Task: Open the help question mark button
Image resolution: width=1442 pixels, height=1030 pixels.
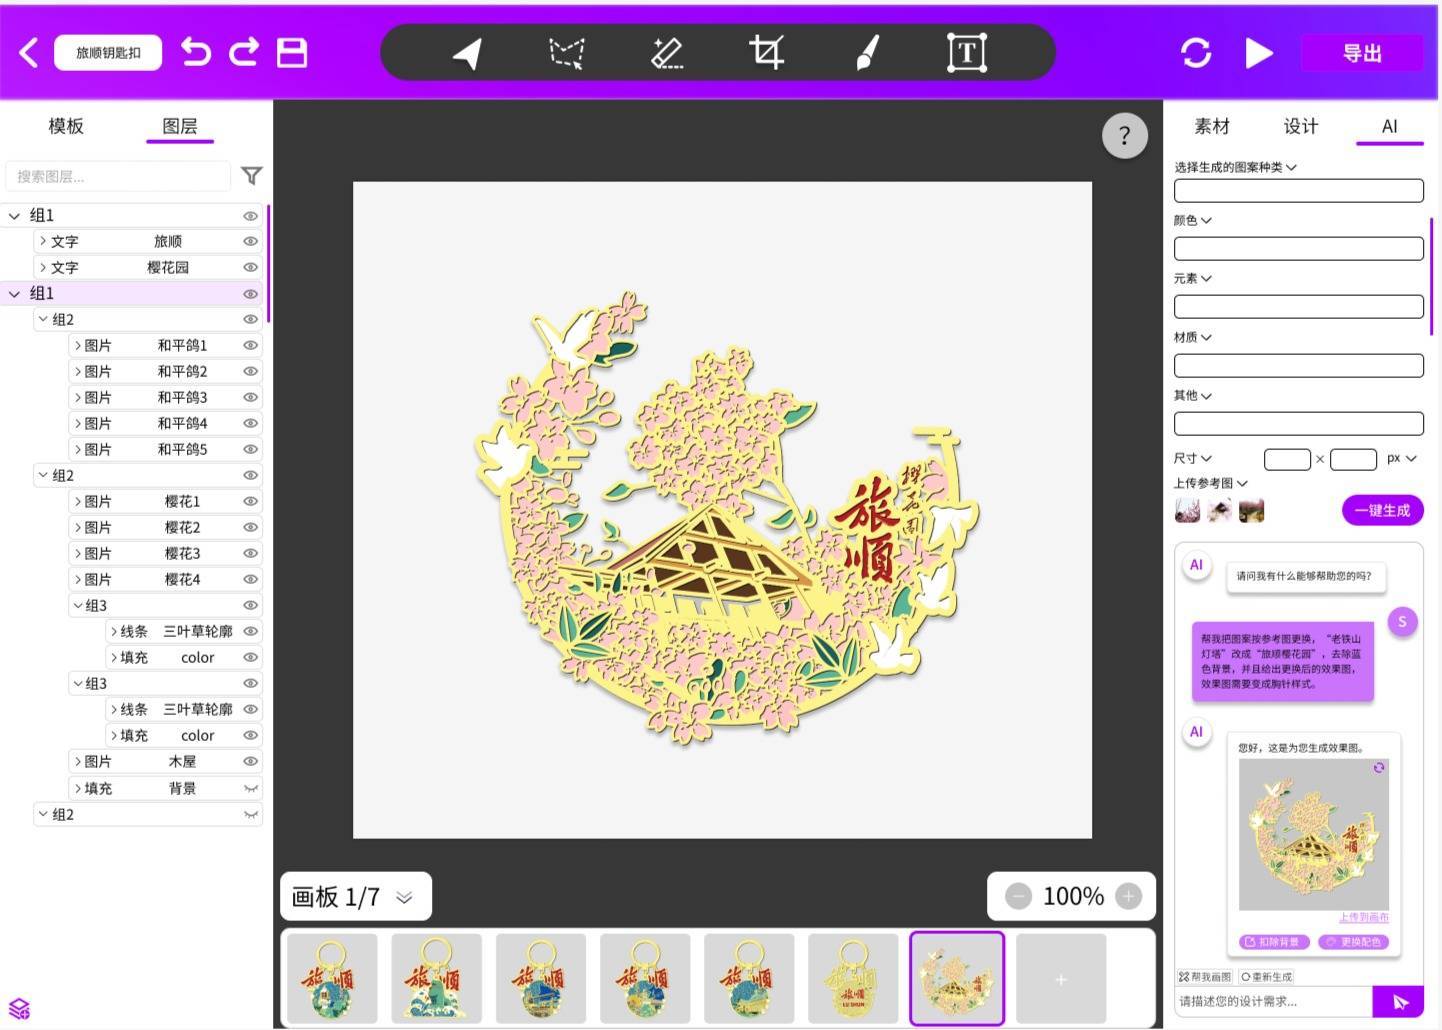Action: pos(1125,135)
